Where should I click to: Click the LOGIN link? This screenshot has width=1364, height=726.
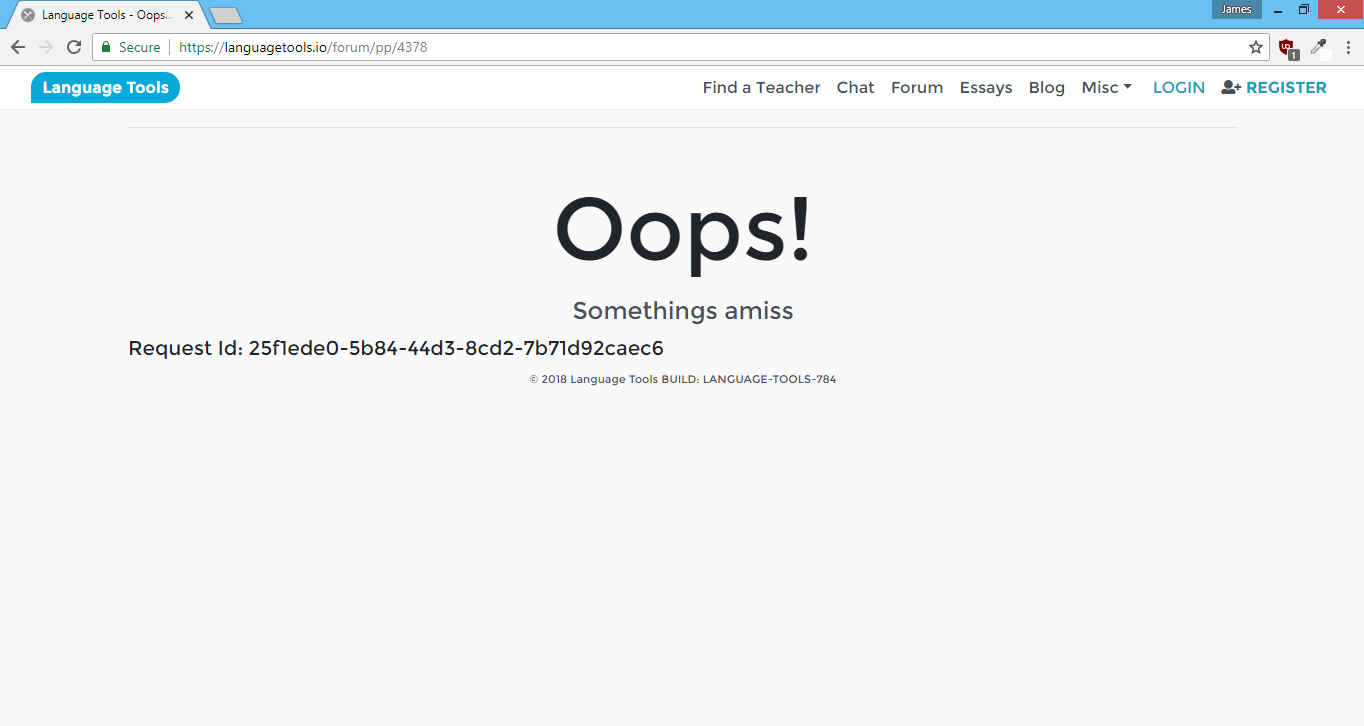(1178, 88)
